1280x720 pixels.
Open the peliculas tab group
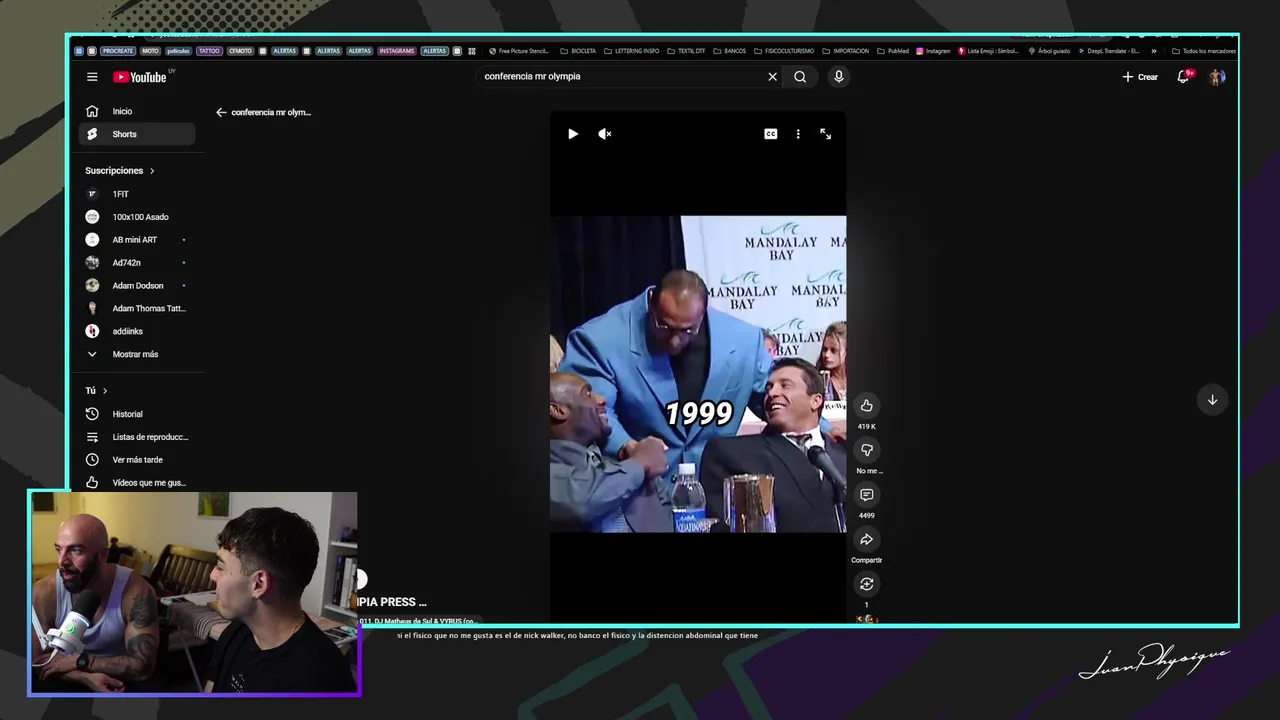point(179,51)
